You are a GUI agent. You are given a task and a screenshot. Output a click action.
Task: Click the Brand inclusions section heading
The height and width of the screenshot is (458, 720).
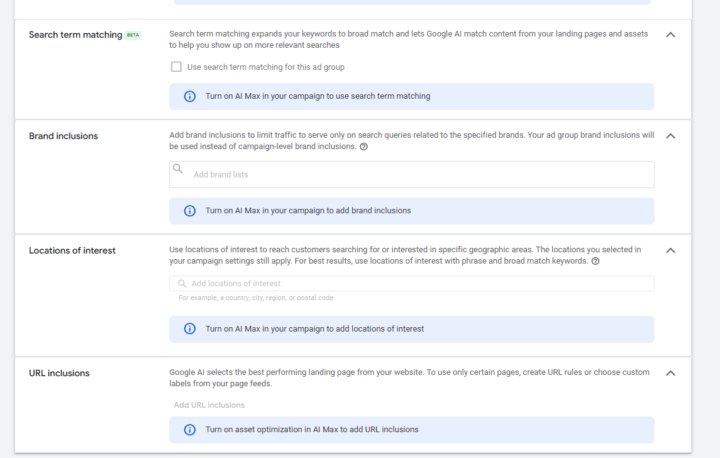click(63, 135)
